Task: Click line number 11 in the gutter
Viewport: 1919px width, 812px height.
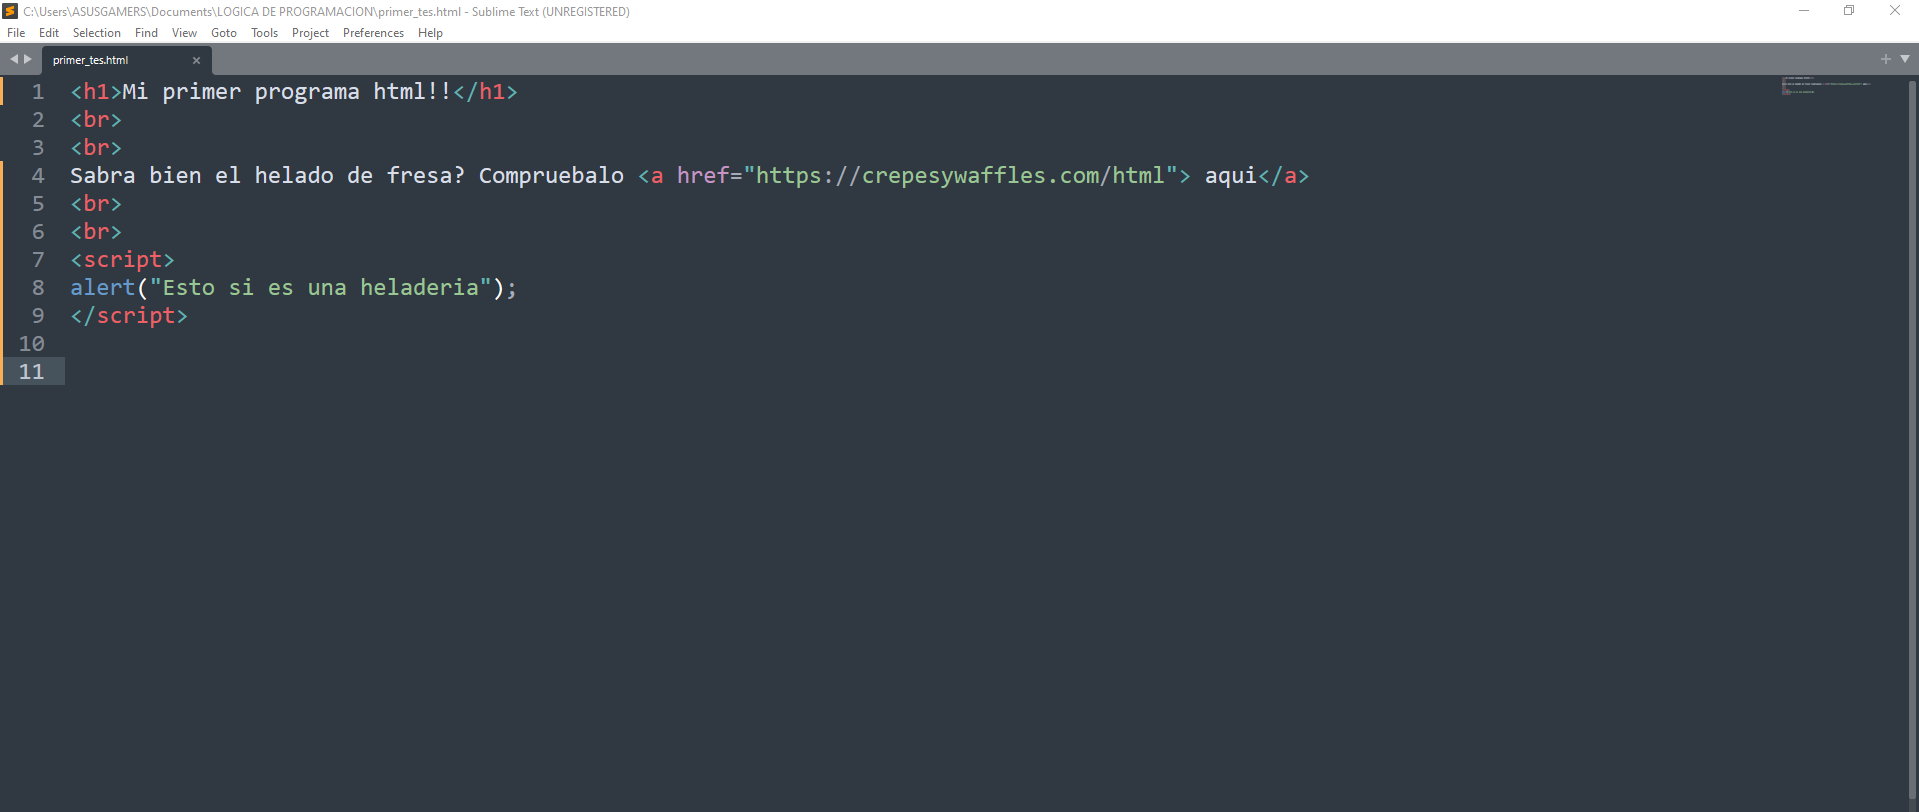Action: tap(32, 372)
